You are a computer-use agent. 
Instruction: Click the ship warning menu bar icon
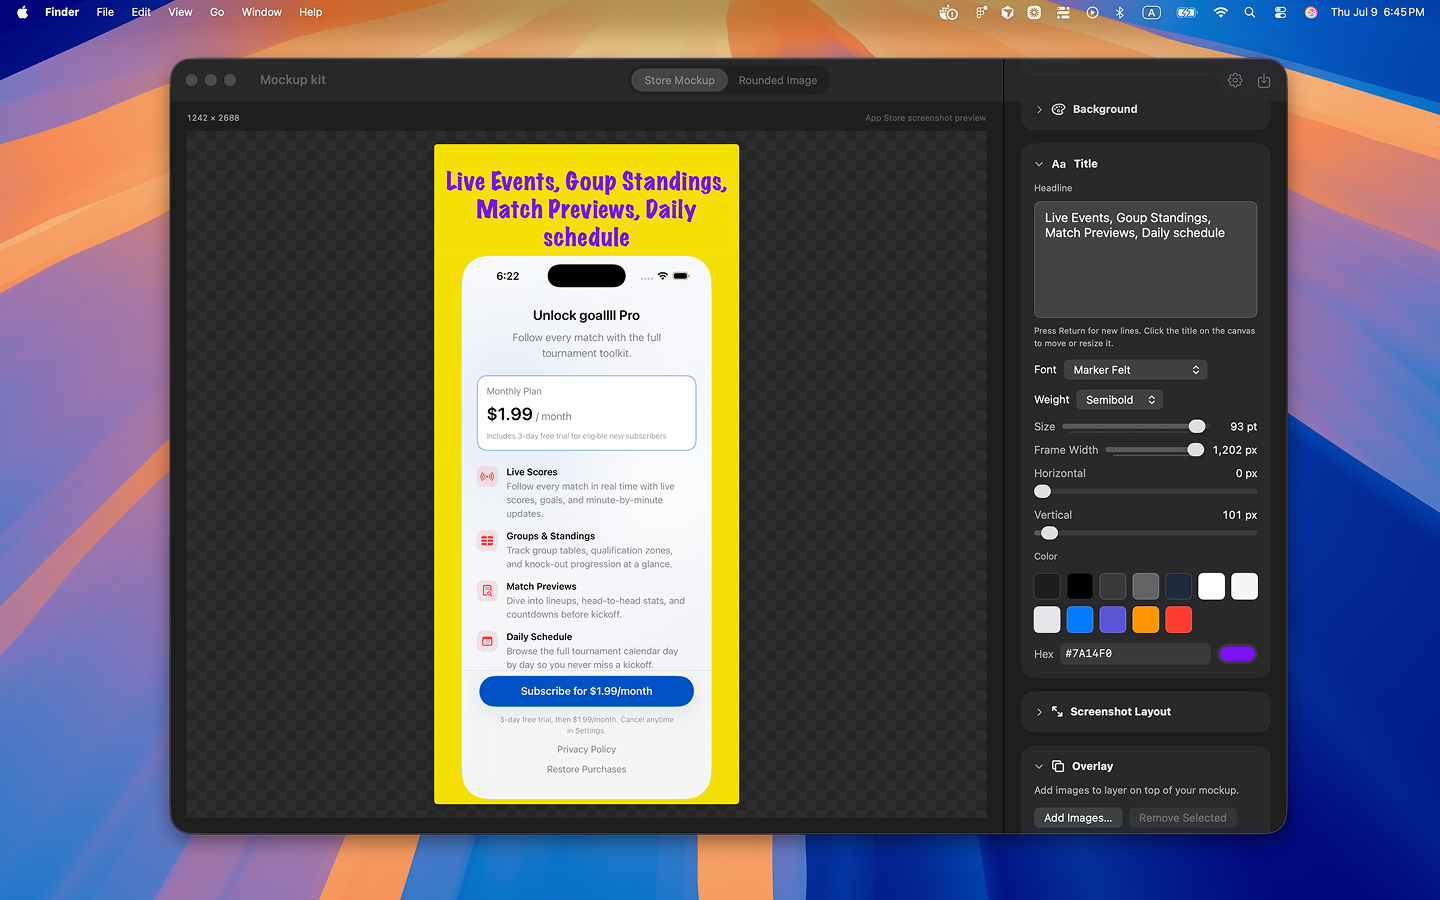(x=949, y=12)
